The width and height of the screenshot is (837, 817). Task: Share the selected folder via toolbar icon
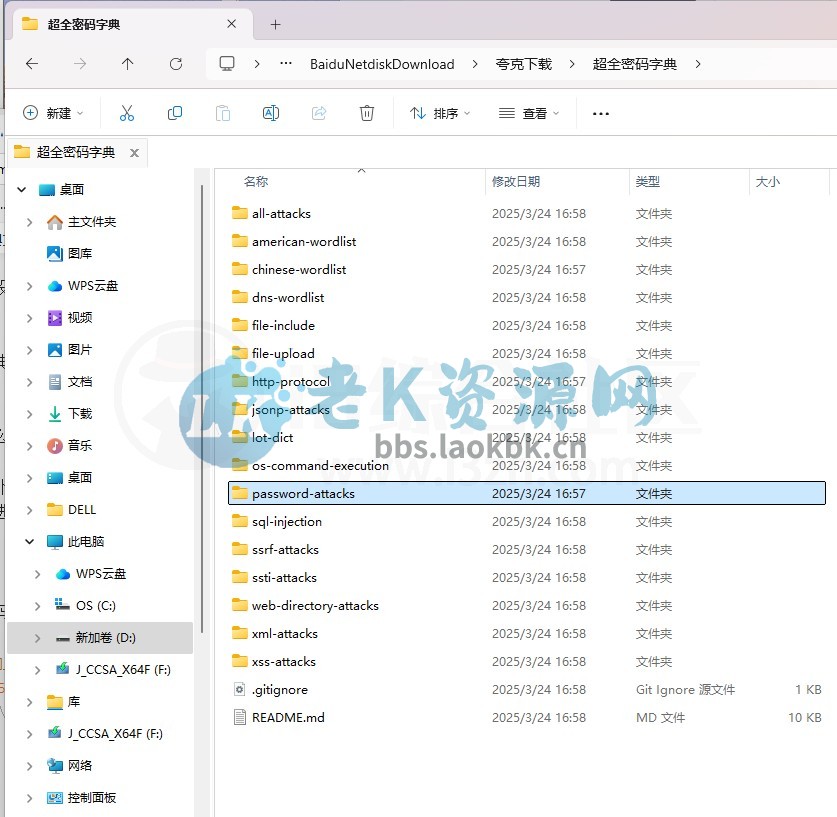319,113
